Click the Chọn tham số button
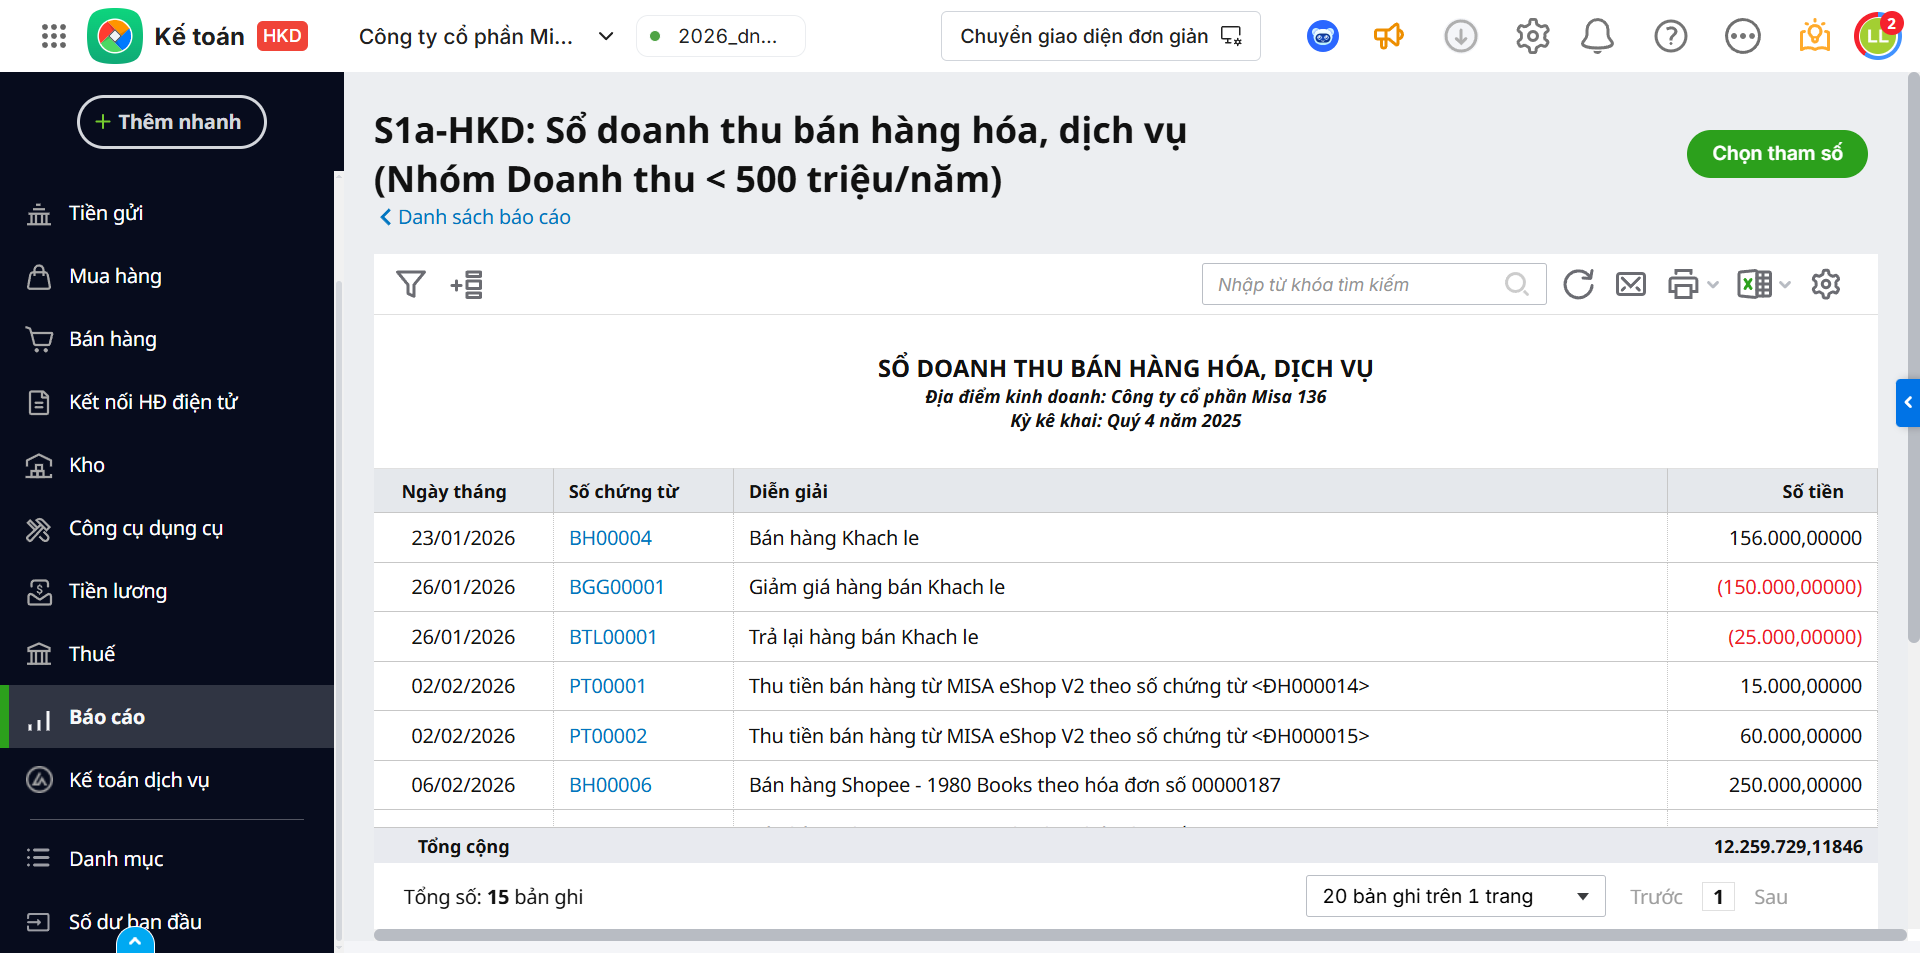This screenshot has width=1920, height=953. click(1776, 154)
